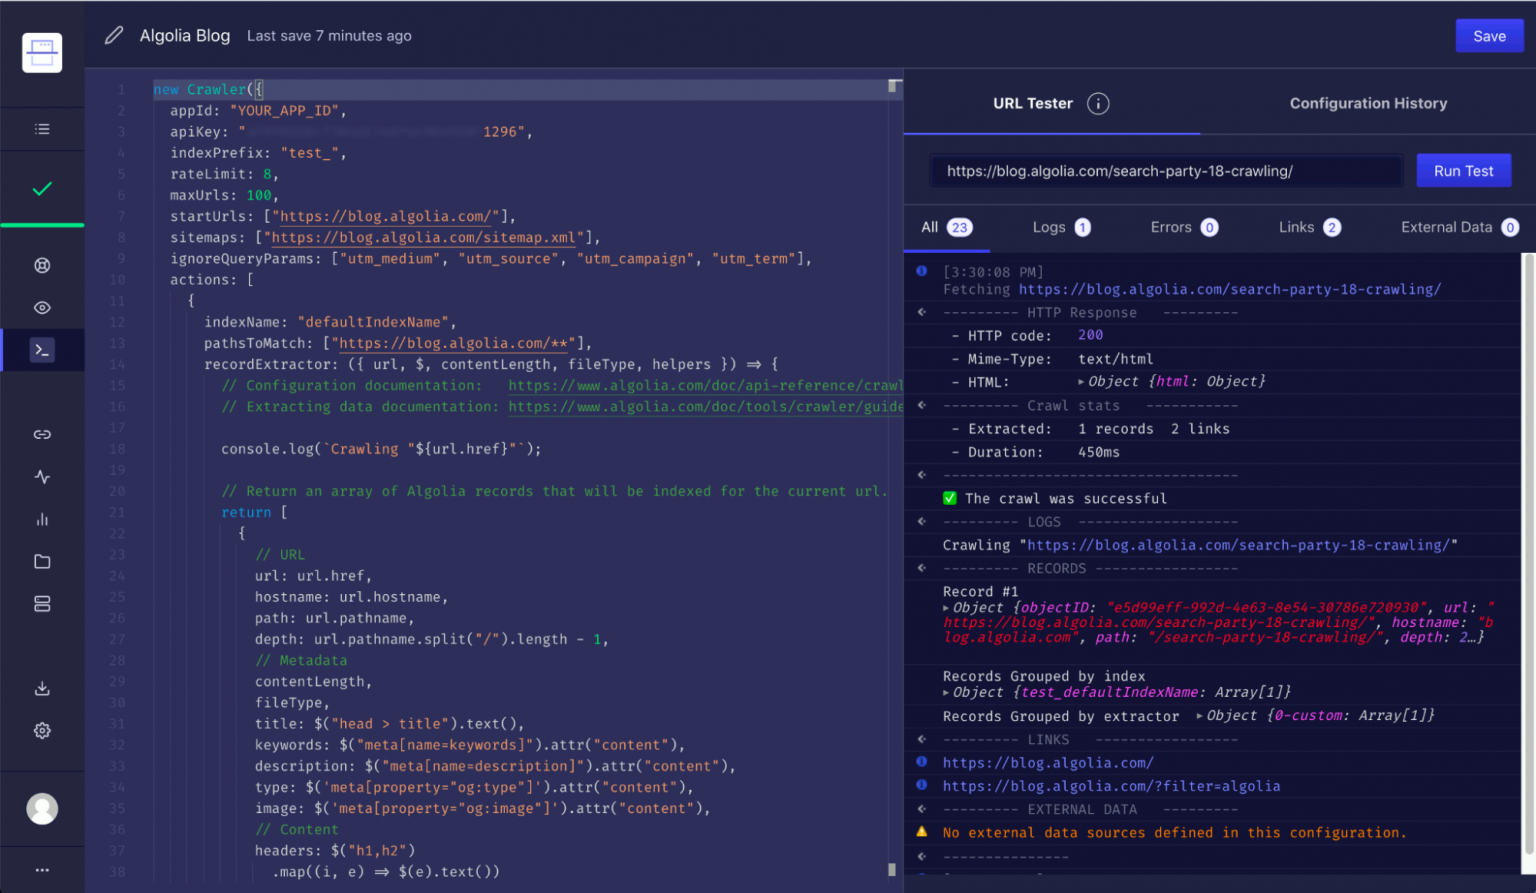This screenshot has width=1536, height=893.
Task: Open the activity pulse sidebar icon
Action: pos(42,477)
